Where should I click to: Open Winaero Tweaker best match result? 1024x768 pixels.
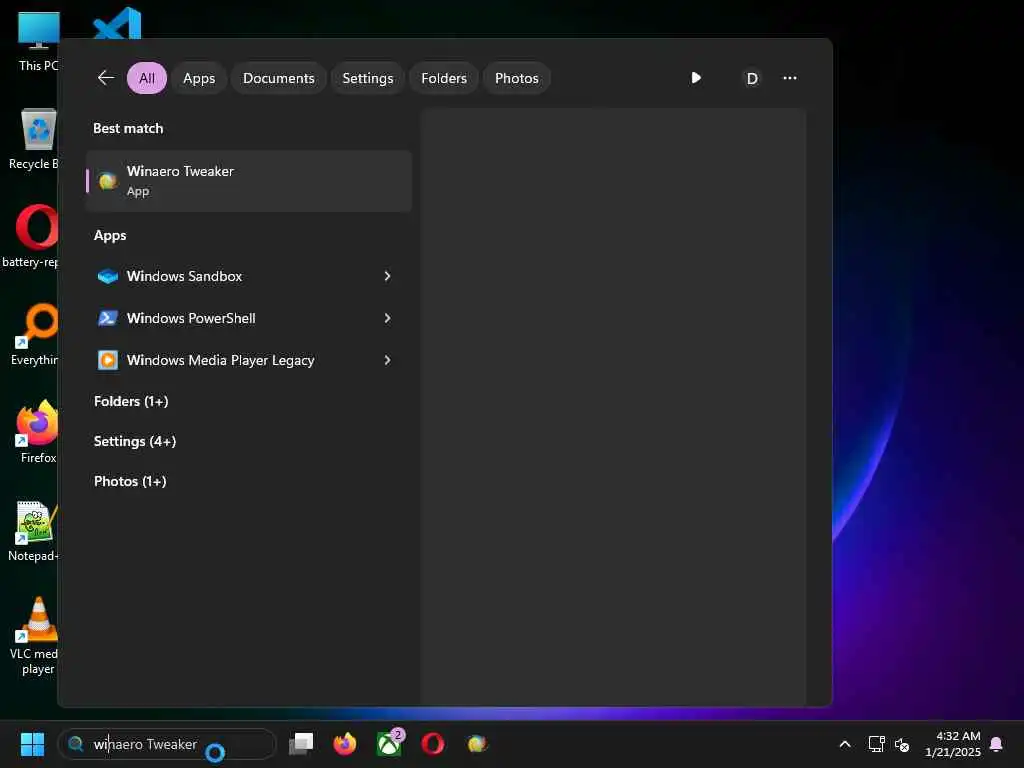pyautogui.click(x=249, y=181)
